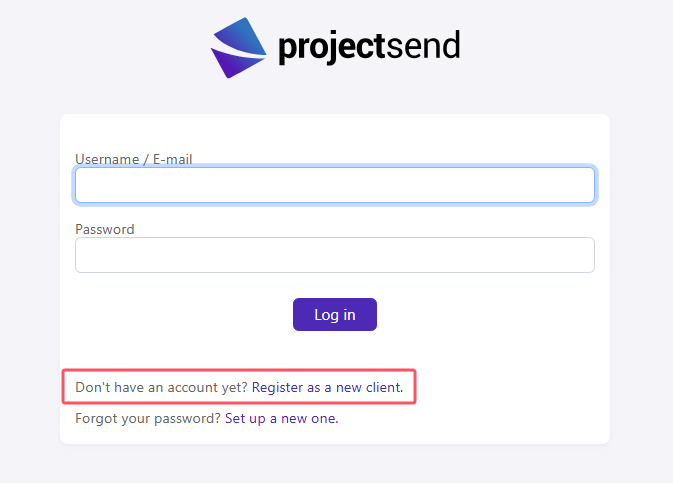Focus the Username / E-mail input field
The width and height of the screenshot is (673, 483).
coord(335,185)
